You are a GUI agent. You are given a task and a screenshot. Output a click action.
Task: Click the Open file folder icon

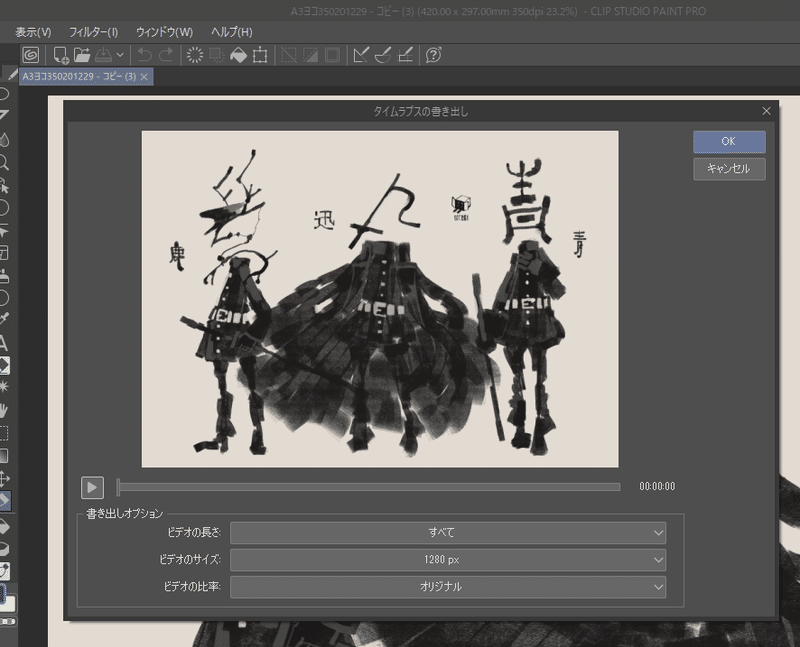click(82, 55)
